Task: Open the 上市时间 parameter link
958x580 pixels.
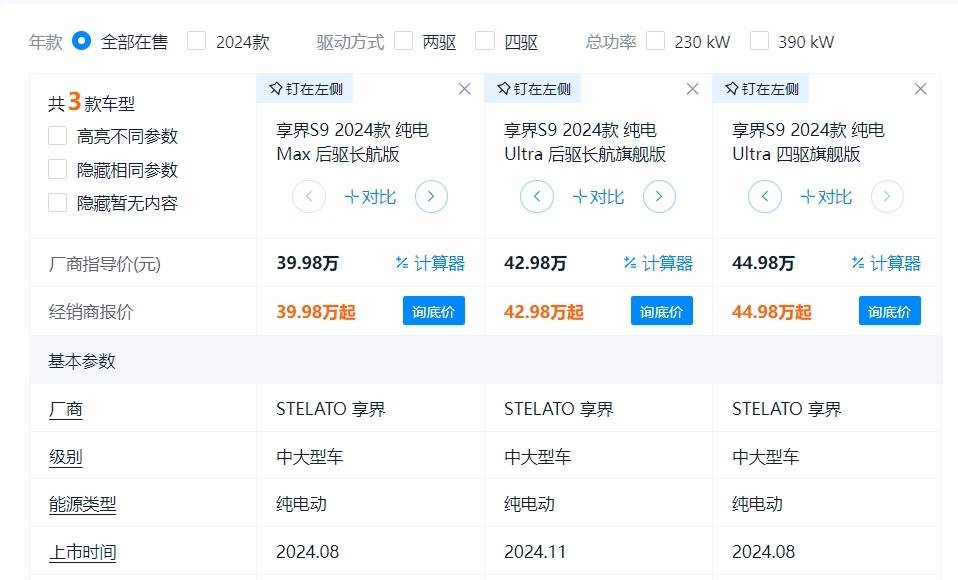Action: 82,552
